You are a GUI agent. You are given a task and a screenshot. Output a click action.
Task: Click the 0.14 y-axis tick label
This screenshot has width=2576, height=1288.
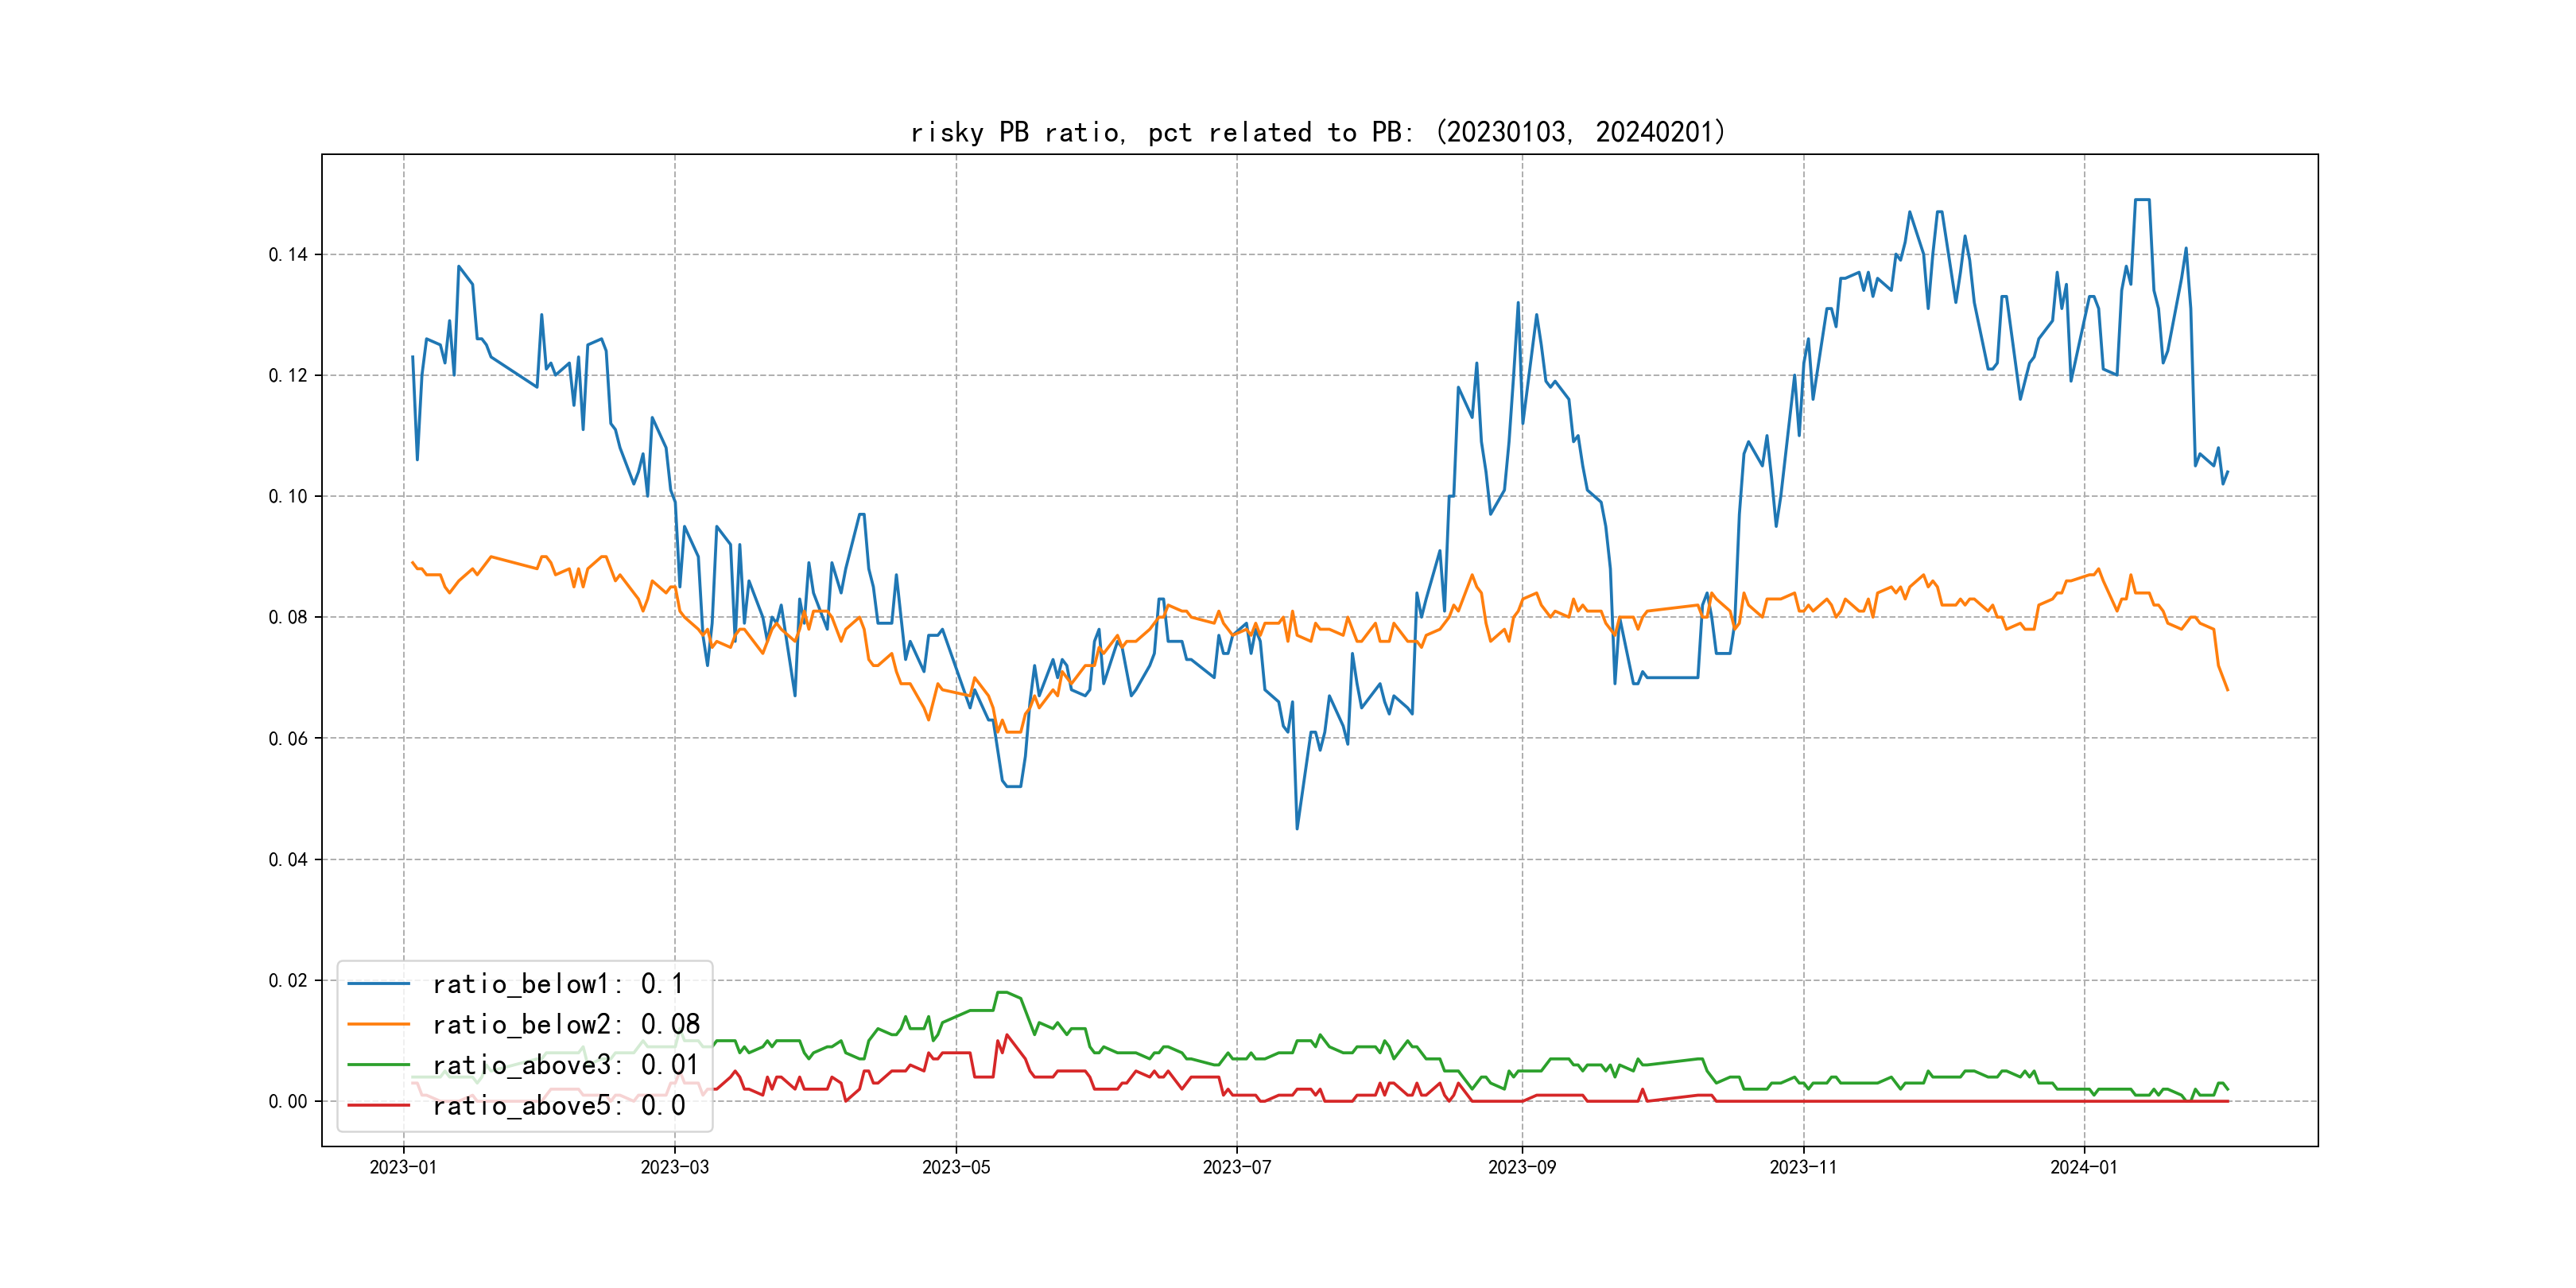pyautogui.click(x=288, y=255)
